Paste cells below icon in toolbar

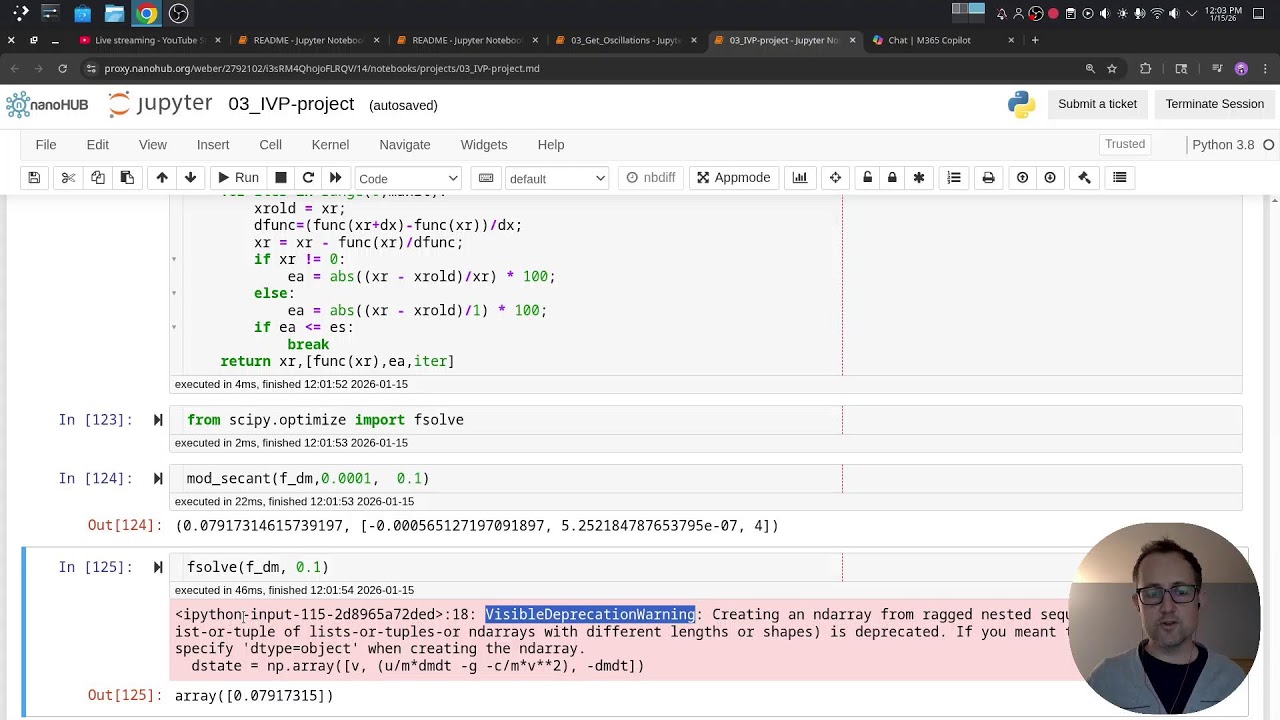[x=127, y=178]
